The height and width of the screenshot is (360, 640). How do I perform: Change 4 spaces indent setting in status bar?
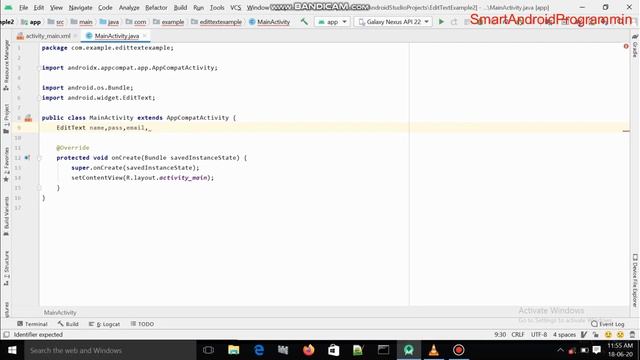[564, 335]
